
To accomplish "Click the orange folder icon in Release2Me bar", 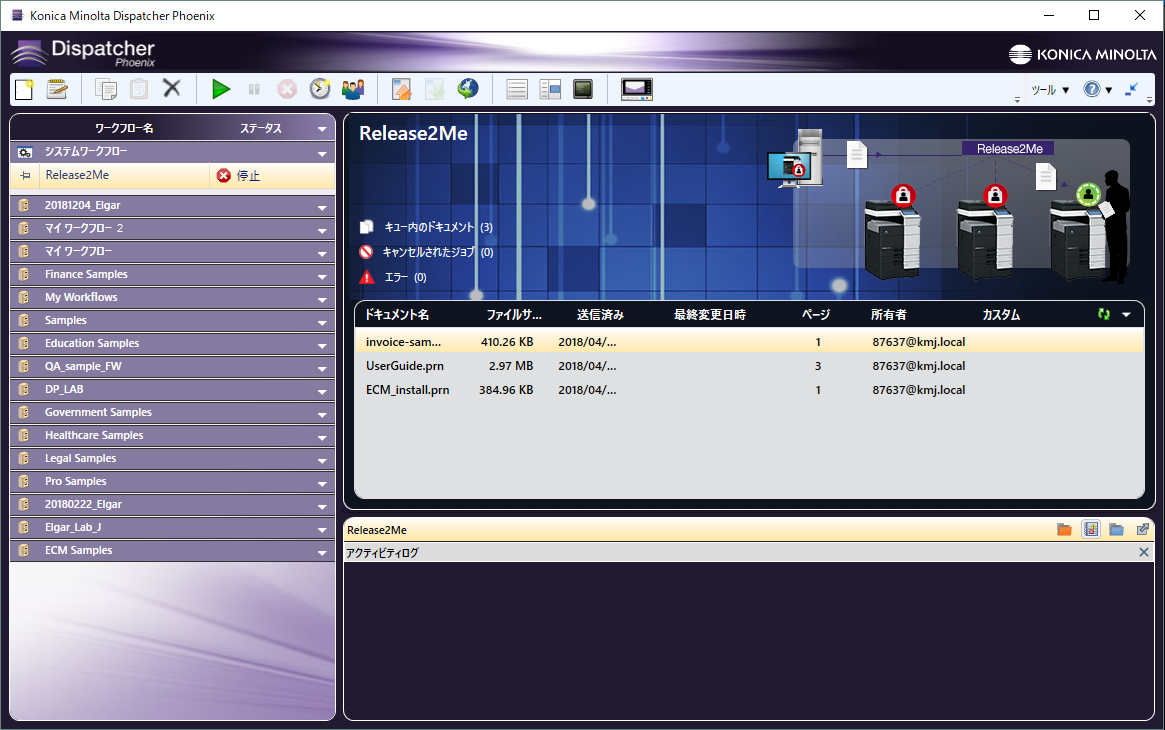I will (x=1064, y=529).
